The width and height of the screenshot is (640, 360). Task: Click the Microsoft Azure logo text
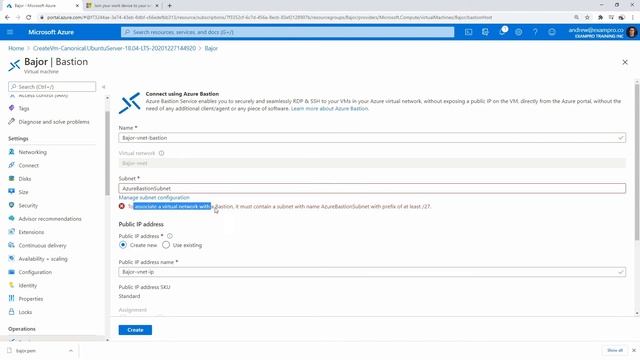coord(51,32)
